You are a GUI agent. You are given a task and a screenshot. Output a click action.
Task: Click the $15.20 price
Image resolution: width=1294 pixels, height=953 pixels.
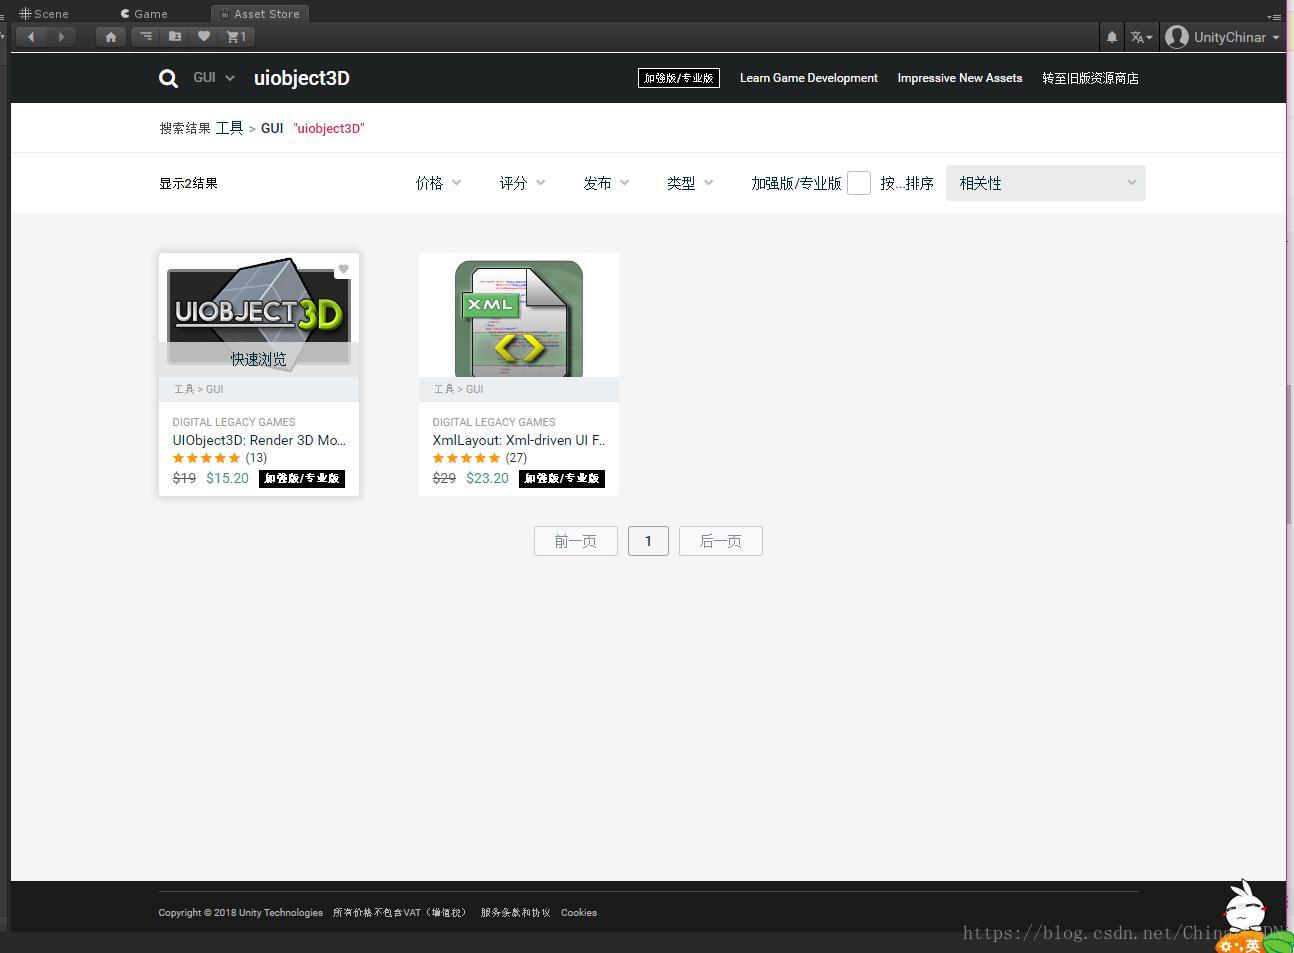[x=227, y=478]
